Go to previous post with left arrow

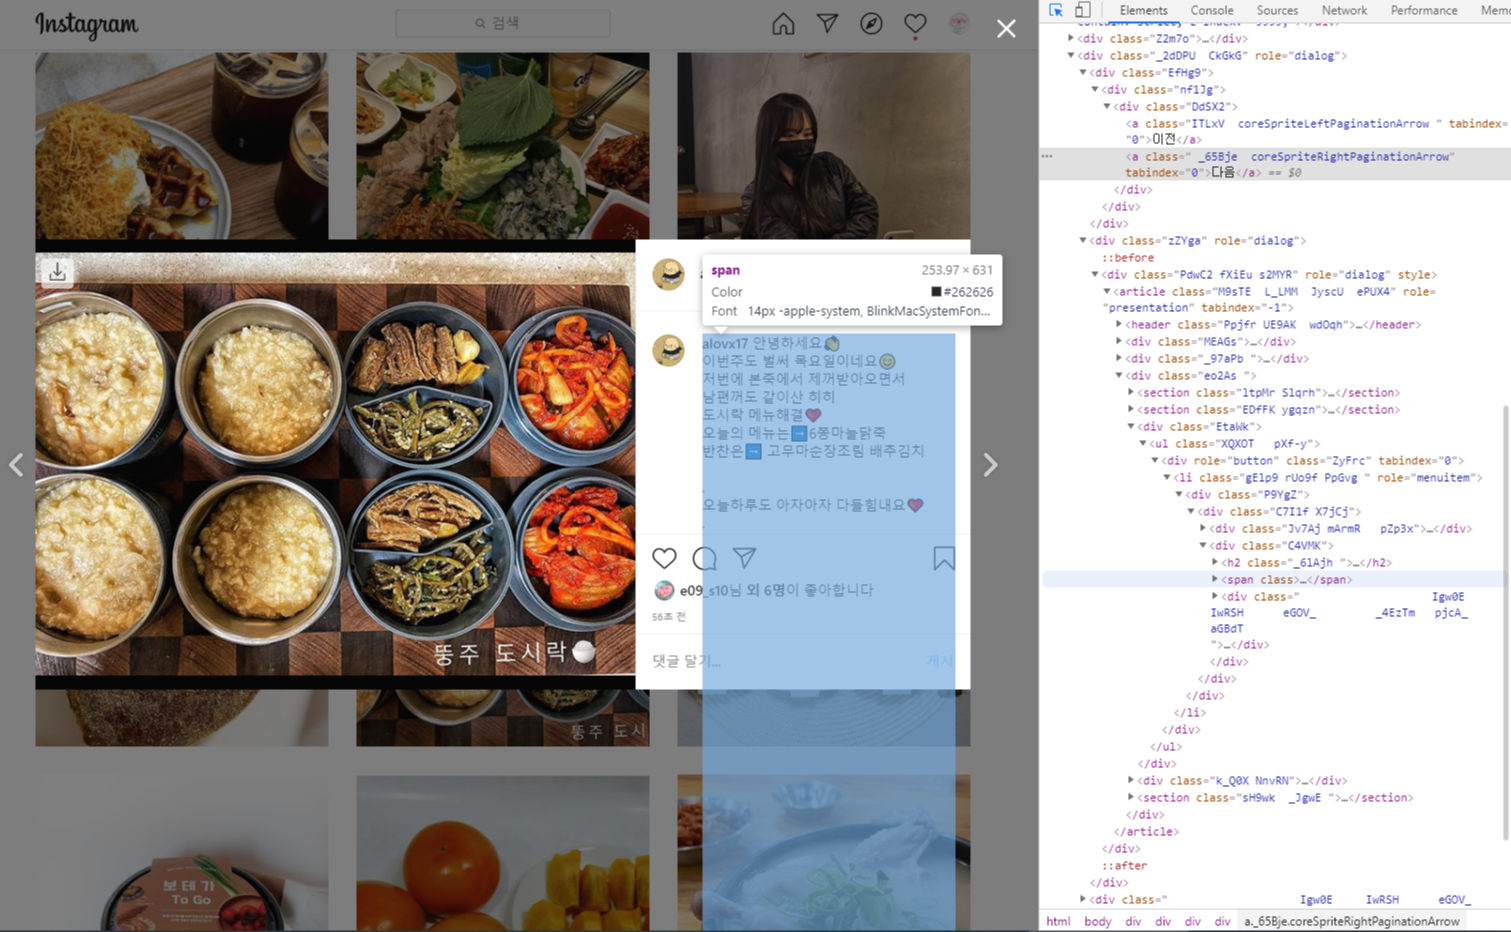coord(16,465)
